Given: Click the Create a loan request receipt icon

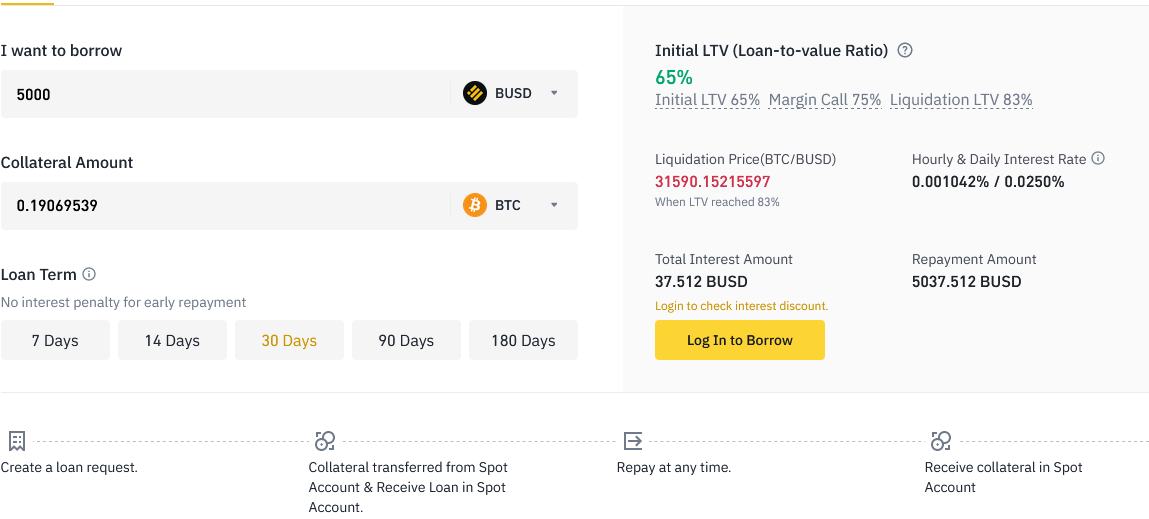Looking at the screenshot, I should [17, 441].
